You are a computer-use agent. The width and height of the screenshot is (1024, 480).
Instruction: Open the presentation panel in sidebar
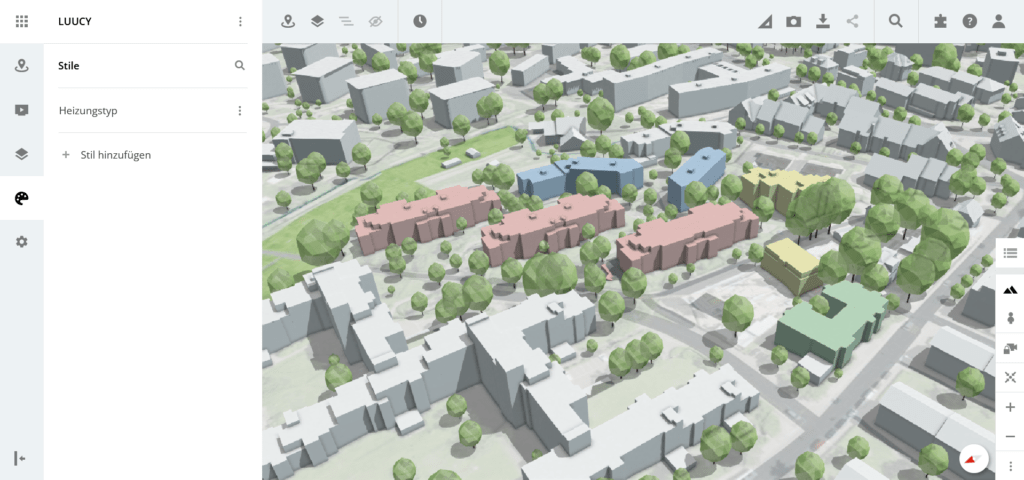pos(22,110)
